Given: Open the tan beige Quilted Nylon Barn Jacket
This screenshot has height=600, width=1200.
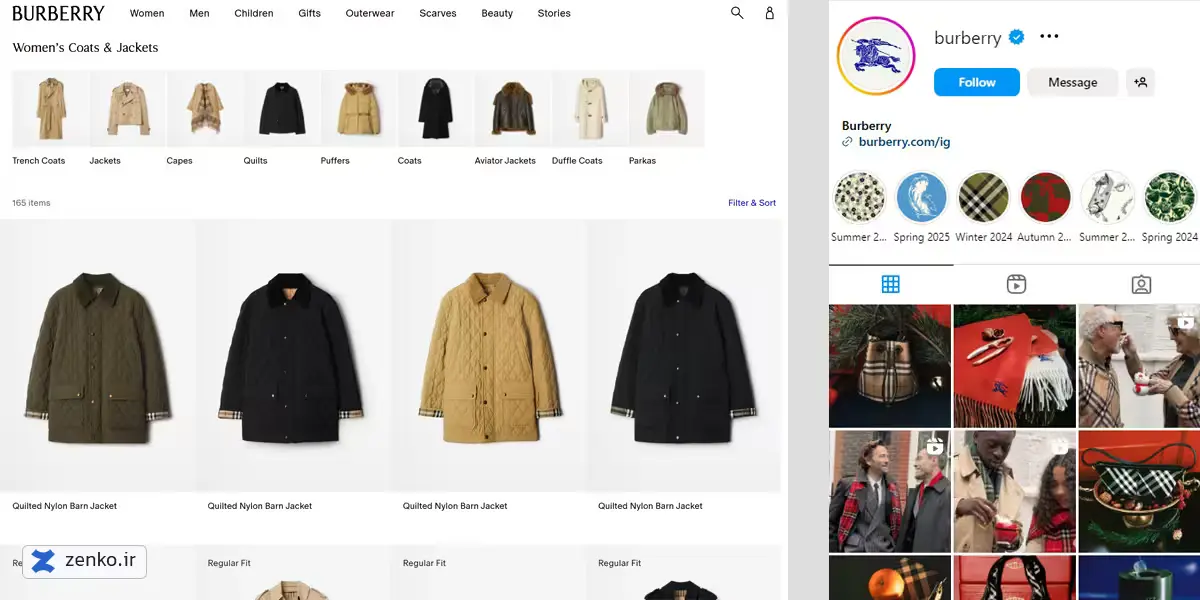Looking at the screenshot, I should [x=488, y=355].
